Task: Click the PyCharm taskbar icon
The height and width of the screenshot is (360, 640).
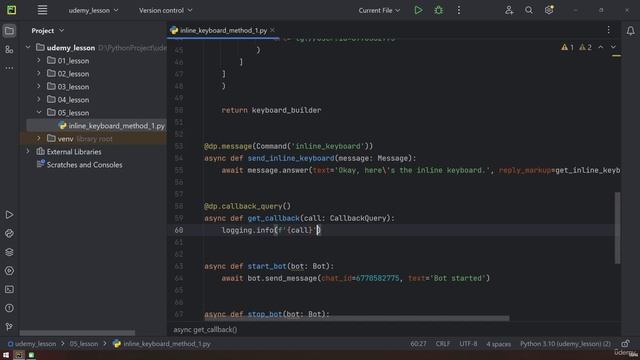Action: 18,355
